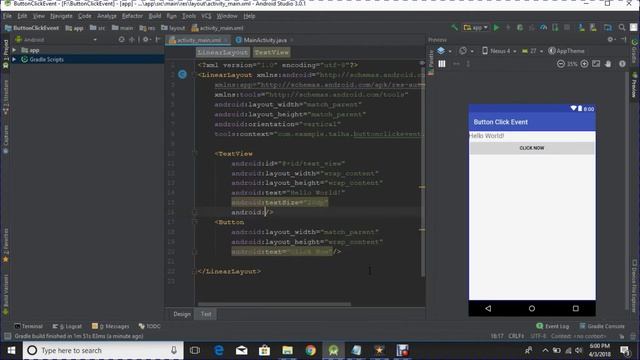
Task: Click the Scroll from Source target icon
Action: coord(121,40)
